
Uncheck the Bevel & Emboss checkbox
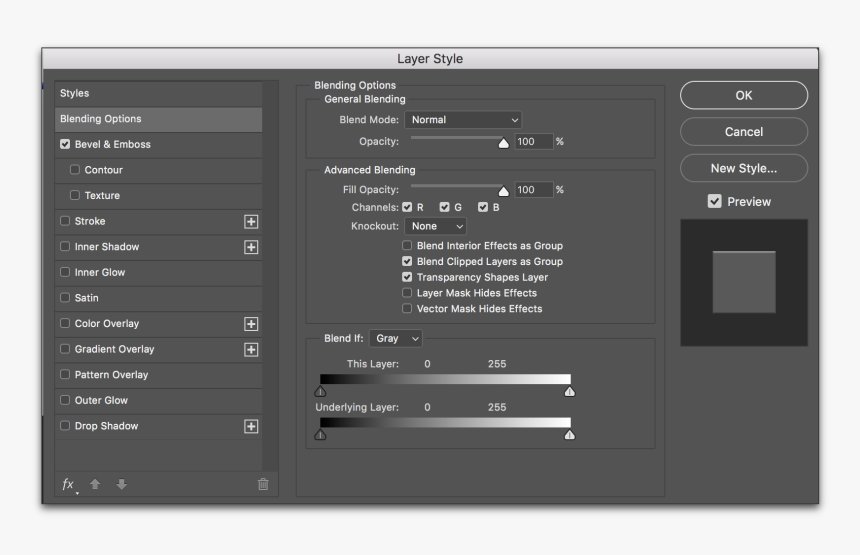(x=65, y=144)
